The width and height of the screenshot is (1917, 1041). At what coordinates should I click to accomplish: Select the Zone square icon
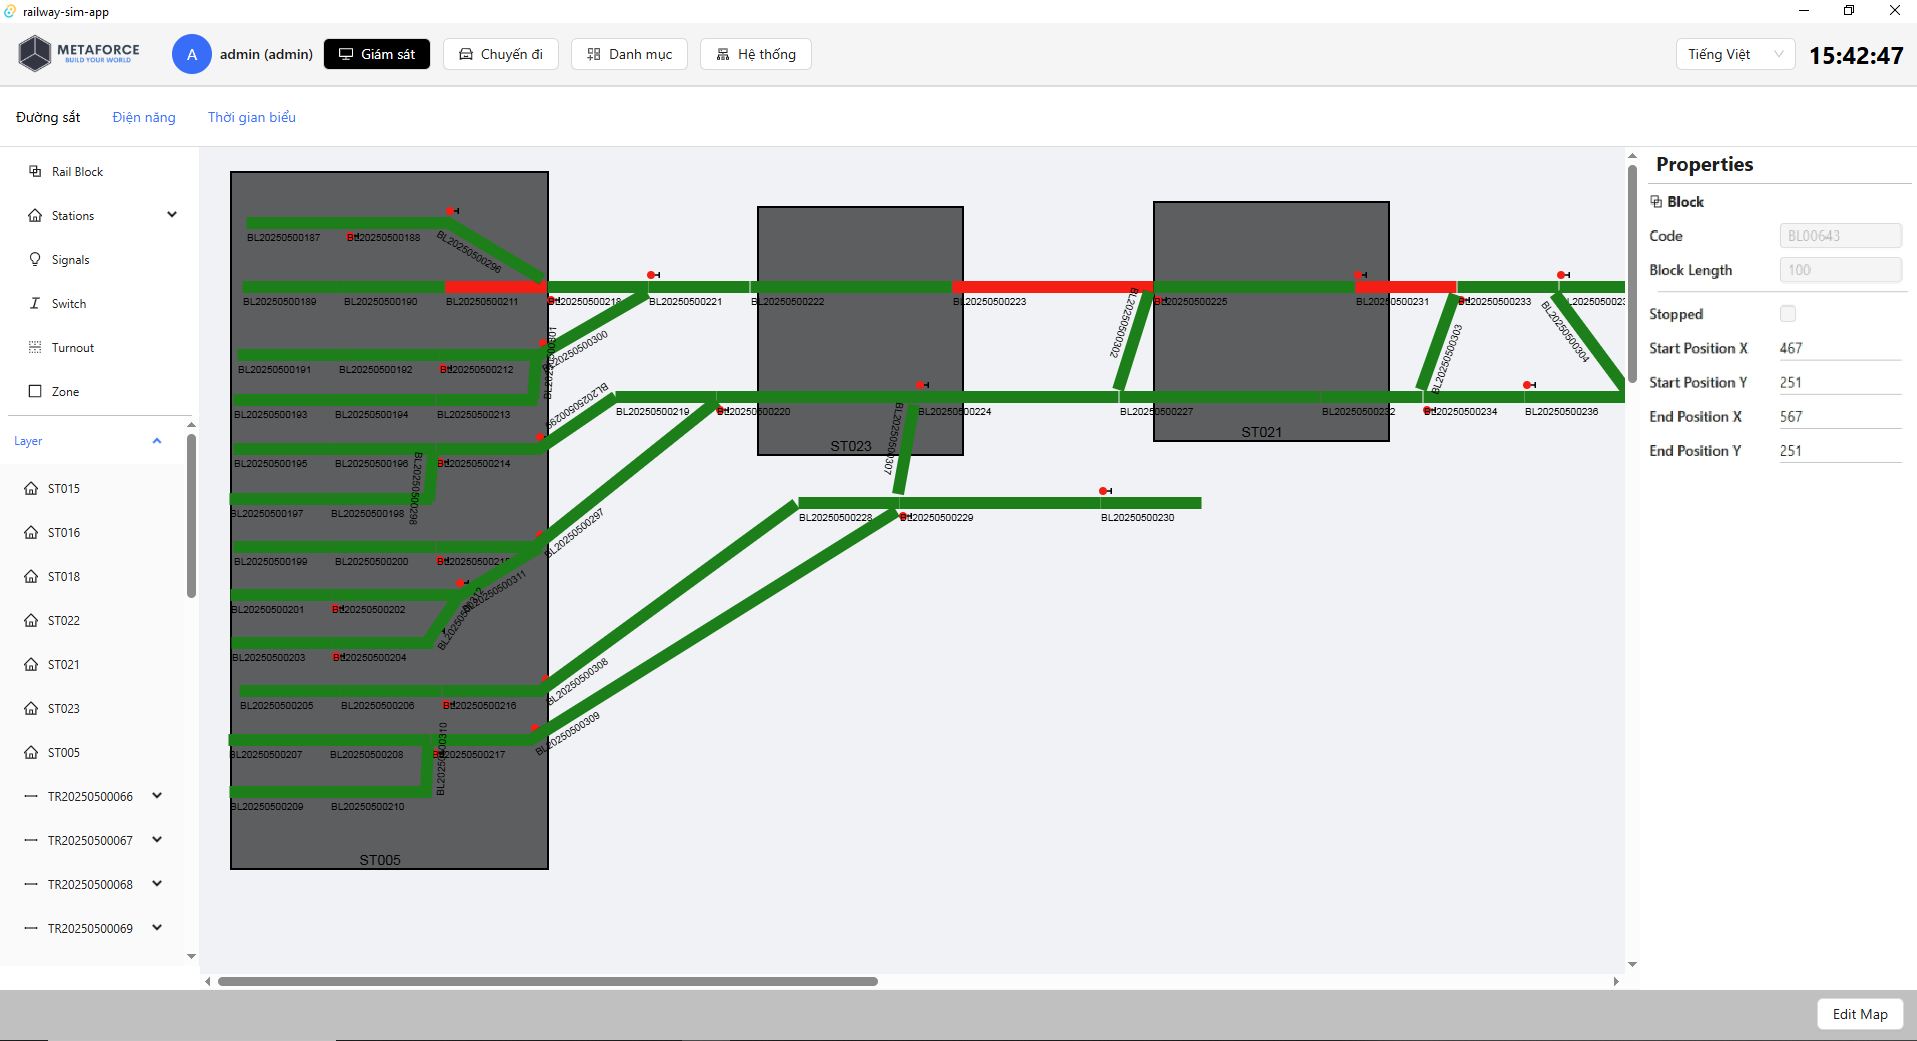(x=35, y=392)
